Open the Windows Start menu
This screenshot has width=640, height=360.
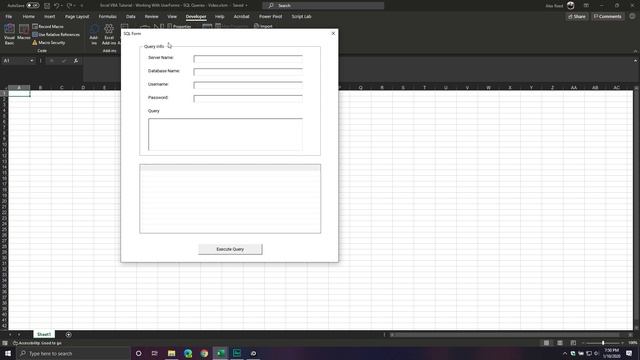click(x=8, y=353)
